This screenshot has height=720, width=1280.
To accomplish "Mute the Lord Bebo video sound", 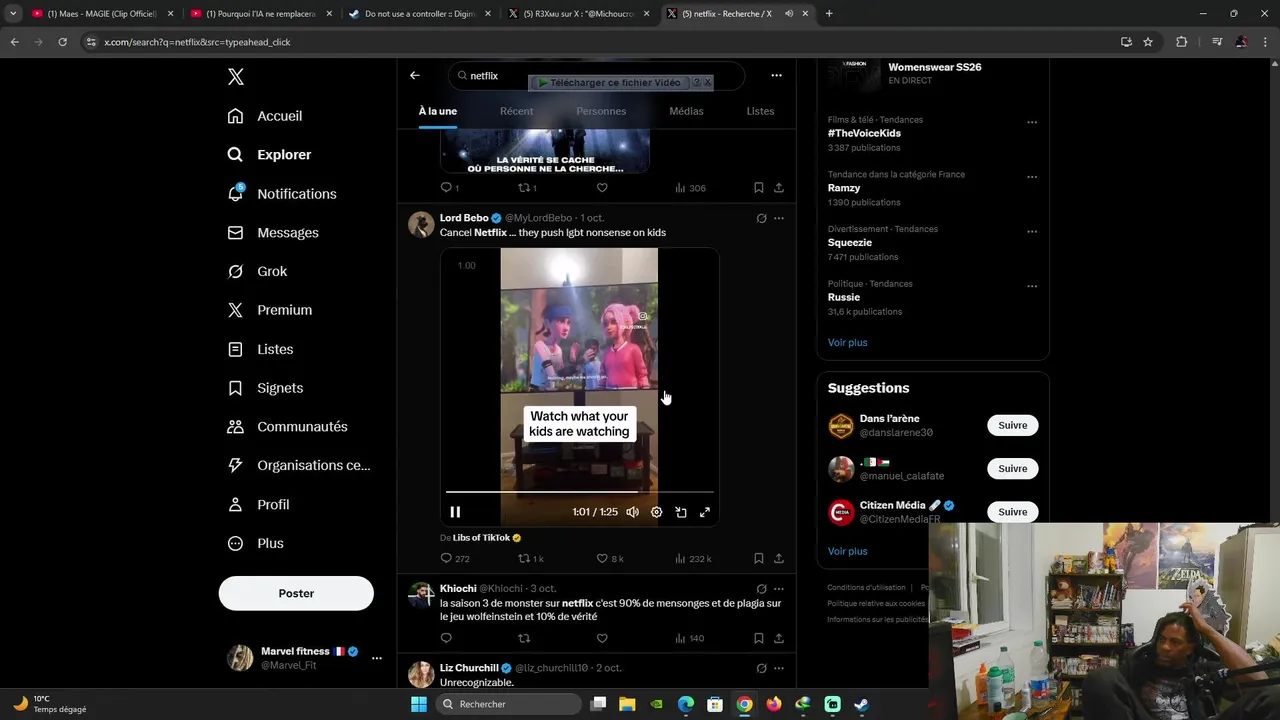I will [632, 512].
